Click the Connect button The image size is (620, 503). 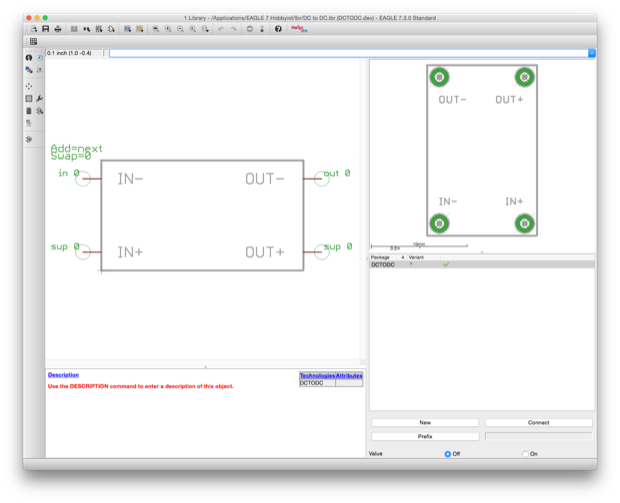pos(539,423)
